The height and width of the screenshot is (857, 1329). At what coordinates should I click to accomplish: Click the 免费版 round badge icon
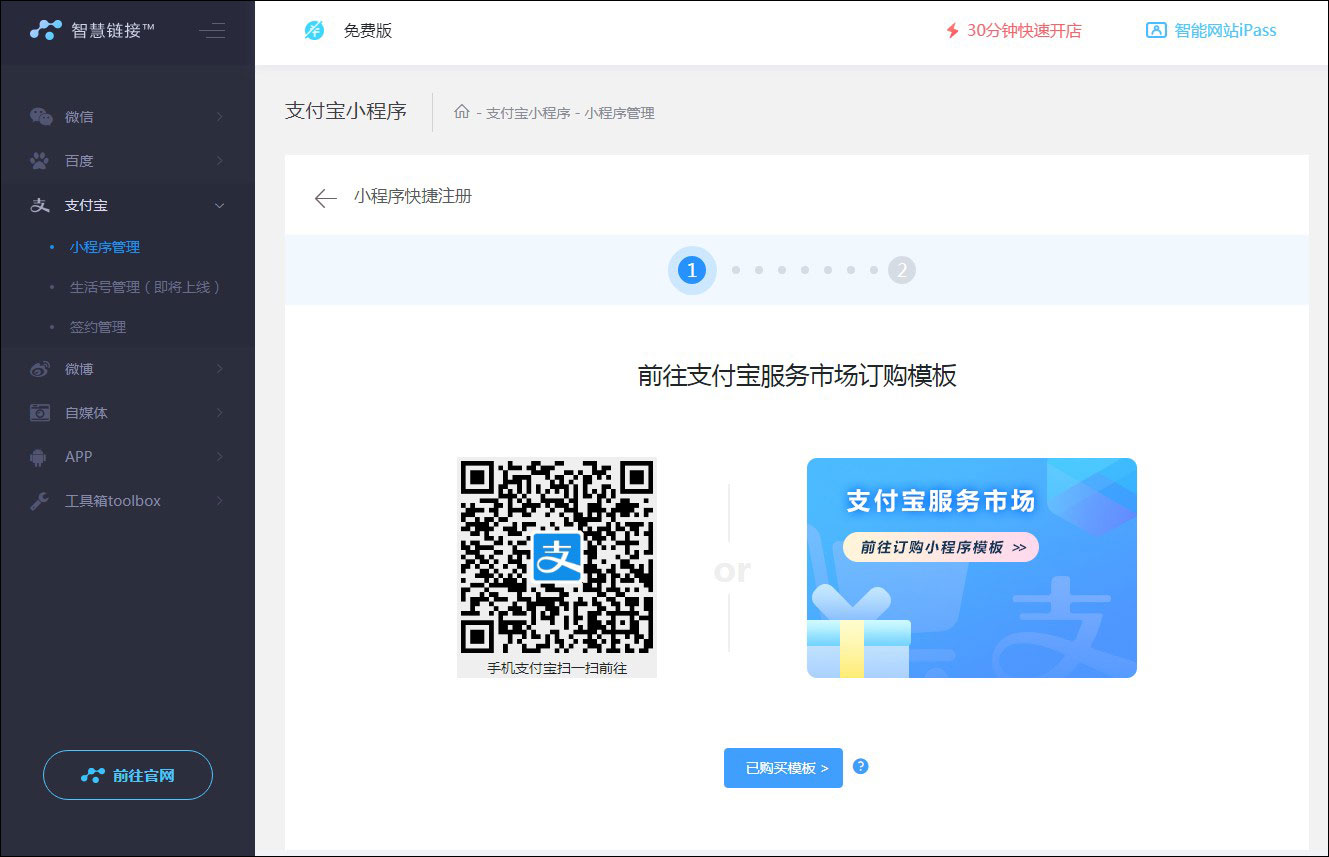(314, 31)
